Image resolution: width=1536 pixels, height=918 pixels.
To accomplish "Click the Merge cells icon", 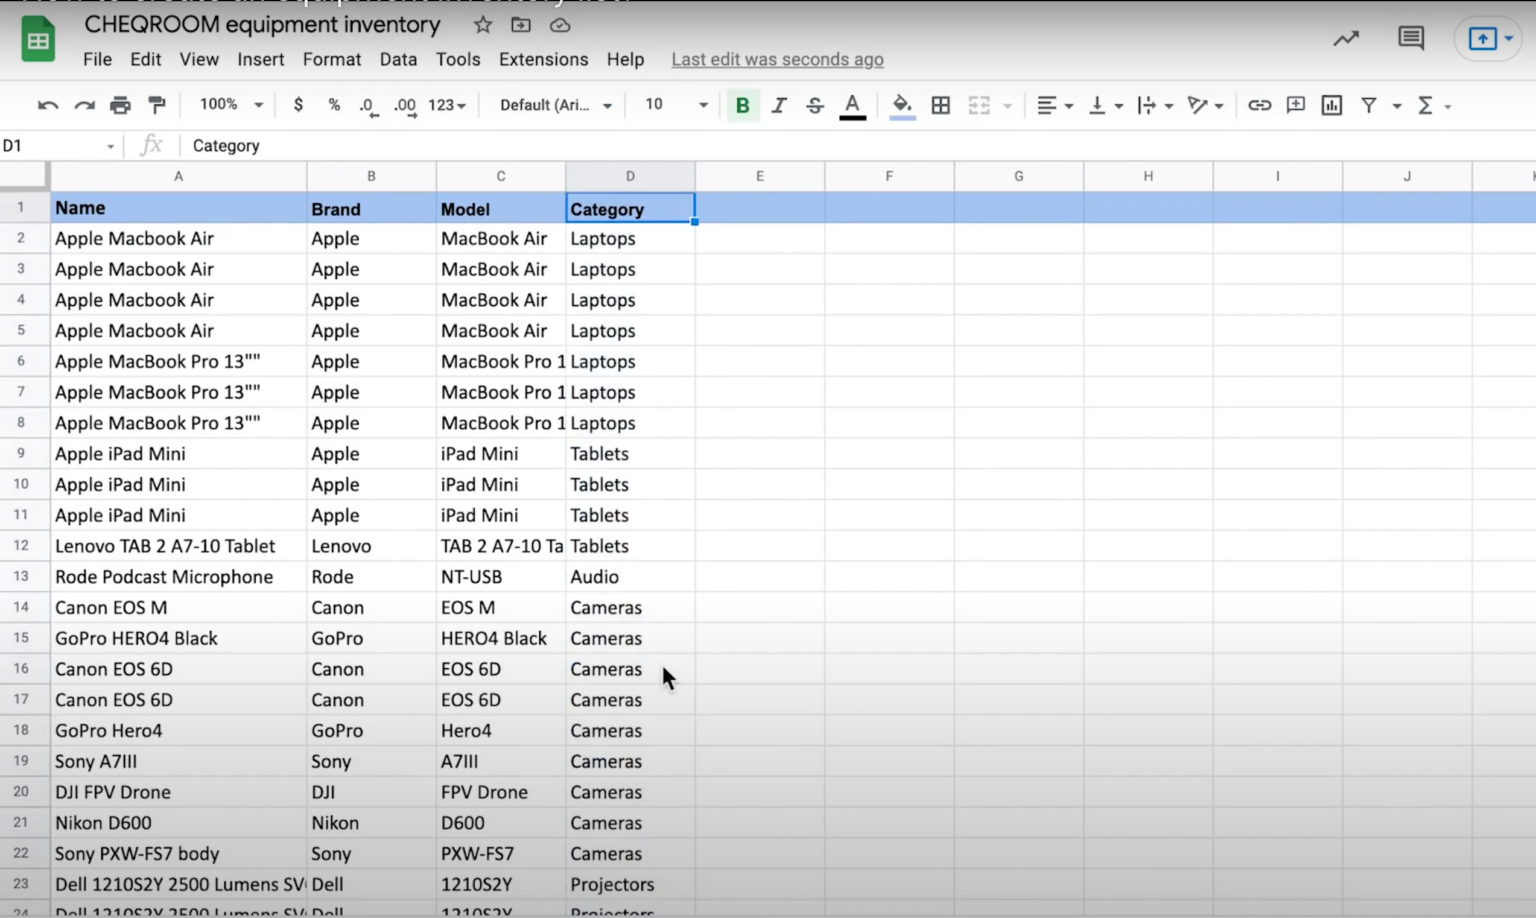I will pos(979,105).
